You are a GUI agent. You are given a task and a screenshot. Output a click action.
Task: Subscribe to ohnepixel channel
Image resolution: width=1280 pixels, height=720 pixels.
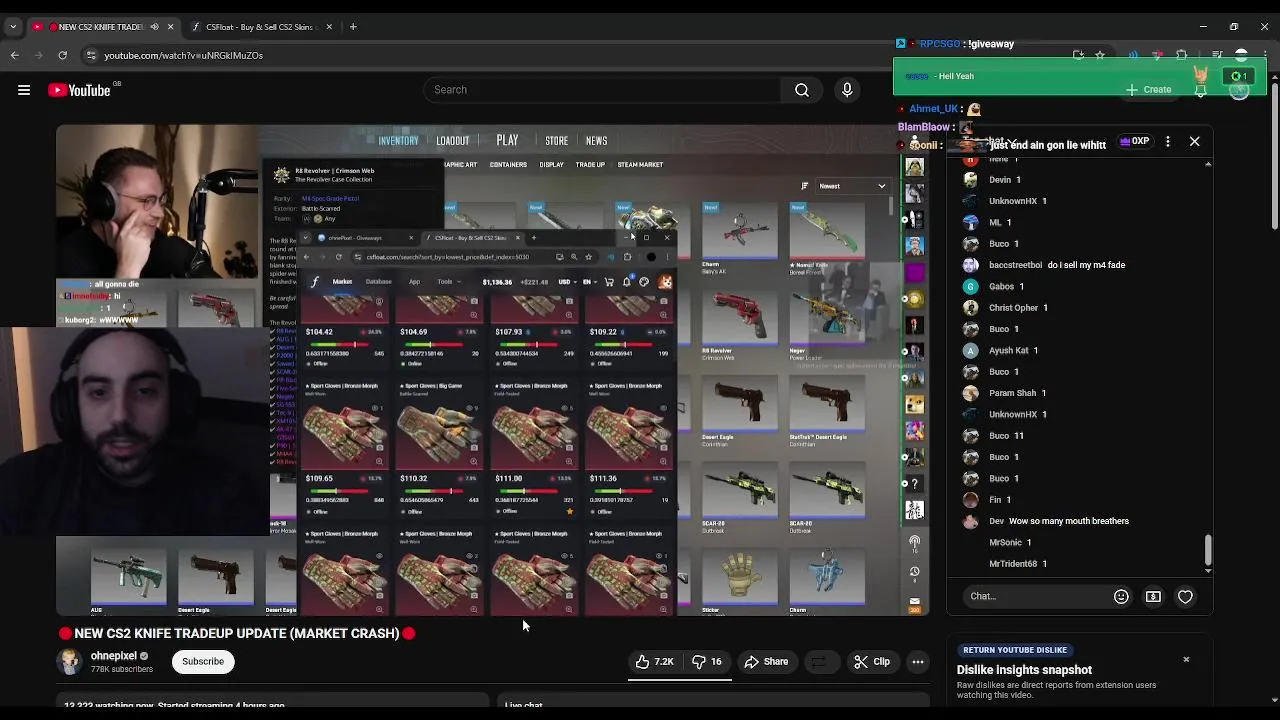[x=203, y=661]
